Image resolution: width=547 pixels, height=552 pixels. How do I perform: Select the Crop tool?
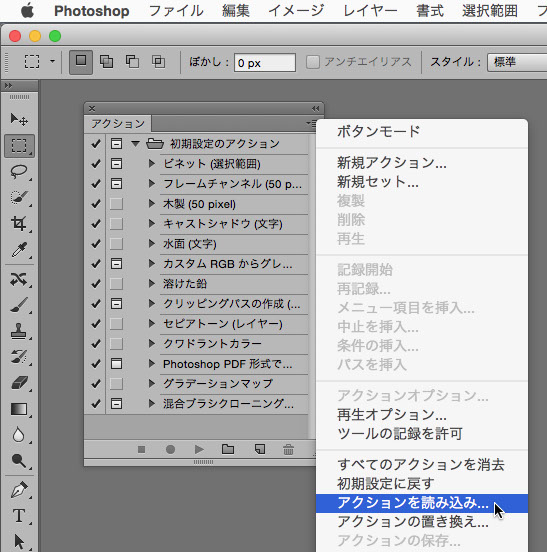(19, 223)
